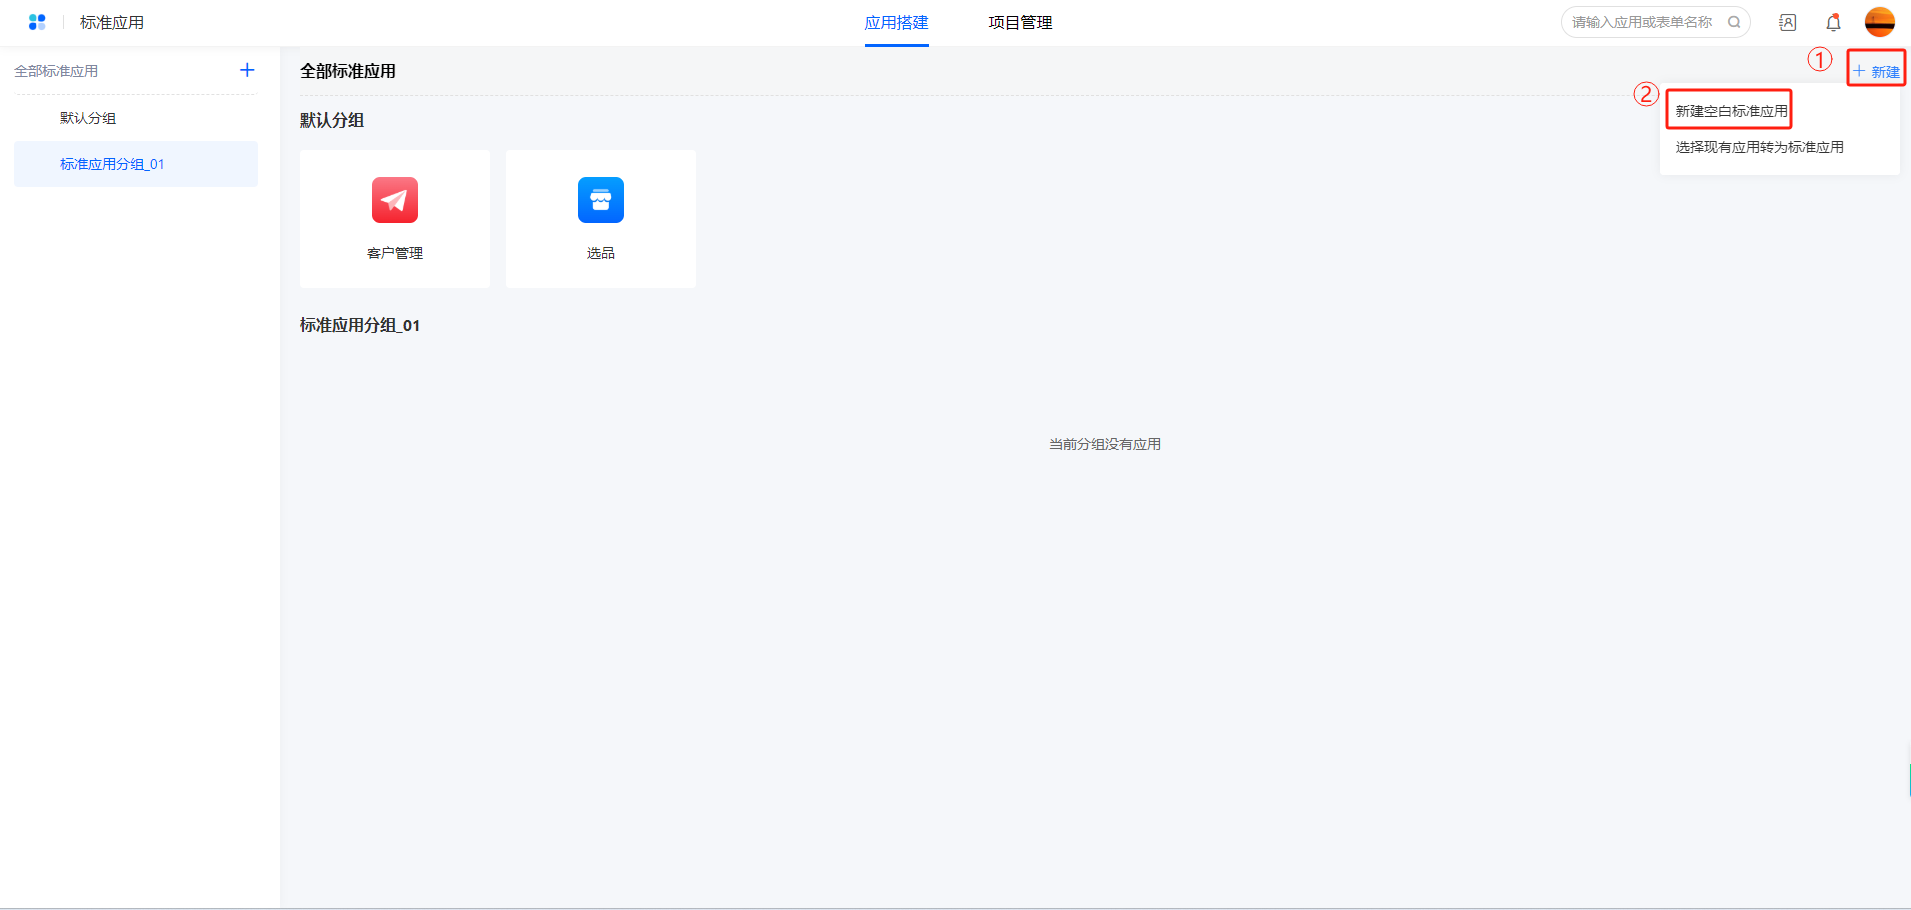The image size is (1911, 910).
Task: Click the 客户管理 app name label
Action: (395, 253)
